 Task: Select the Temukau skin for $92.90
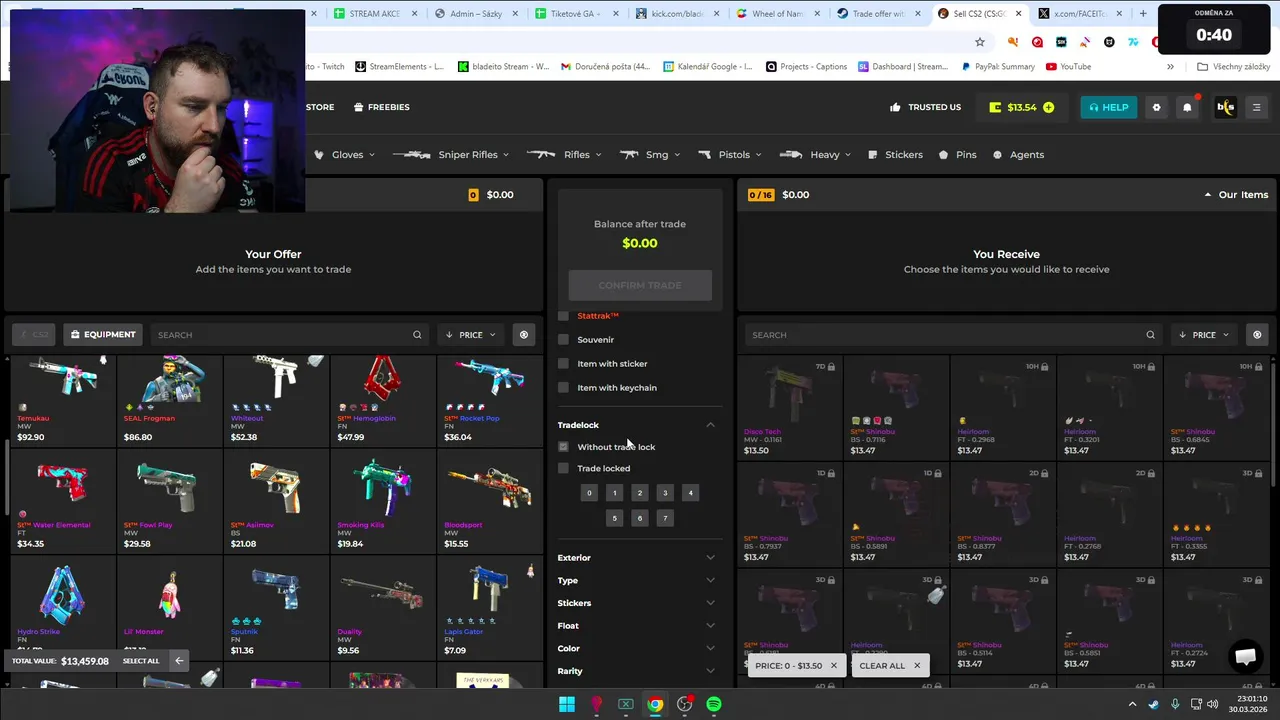click(x=62, y=400)
